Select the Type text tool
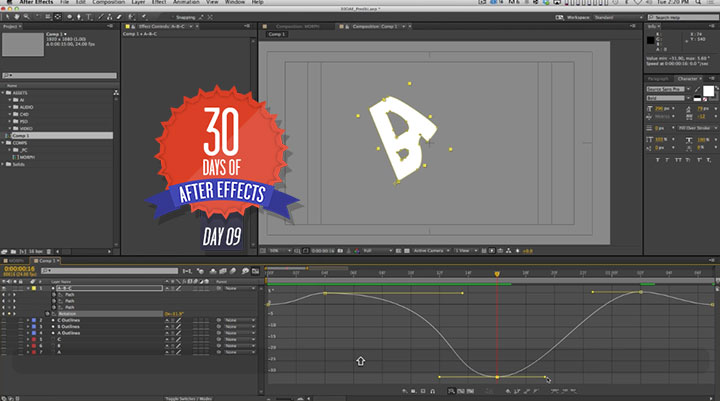The width and height of the screenshot is (720, 401). [89, 17]
